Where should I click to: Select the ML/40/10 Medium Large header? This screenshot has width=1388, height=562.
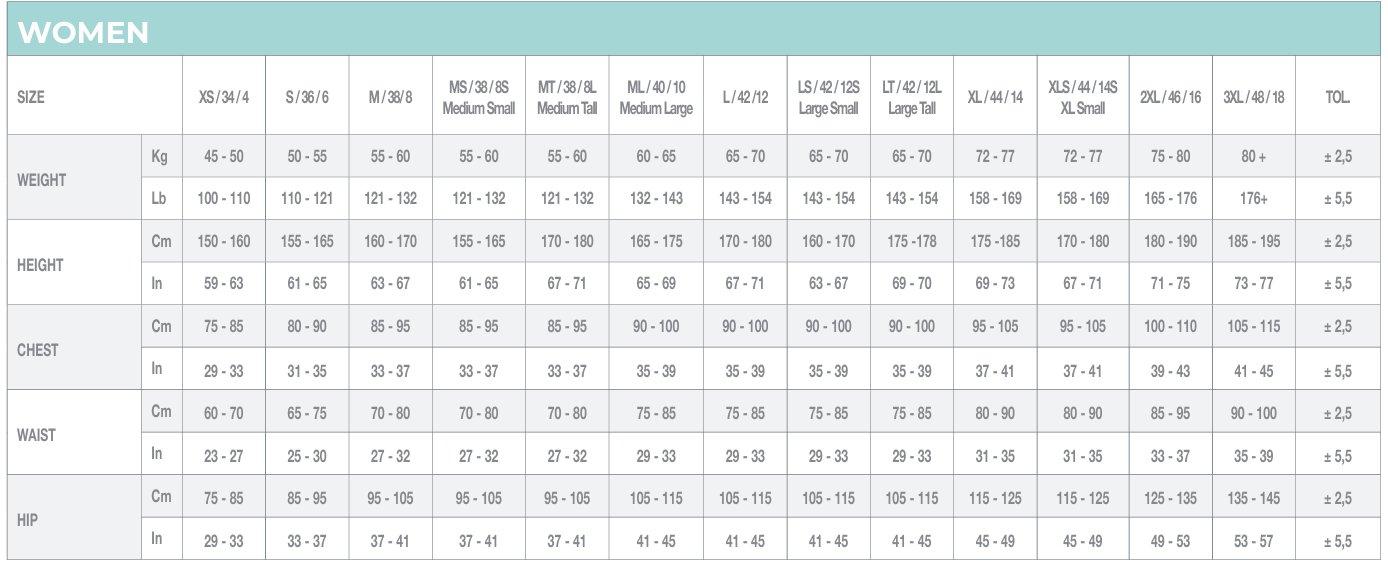656,97
